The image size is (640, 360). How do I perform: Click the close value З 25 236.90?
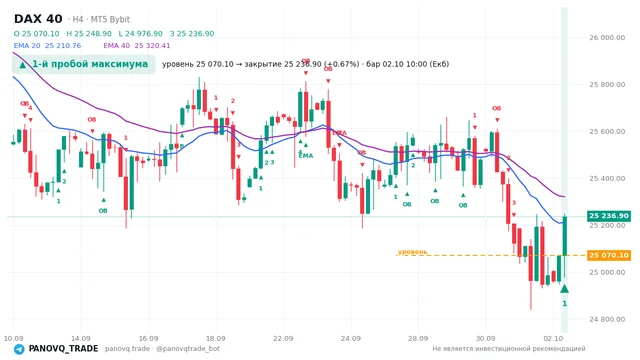192,33
